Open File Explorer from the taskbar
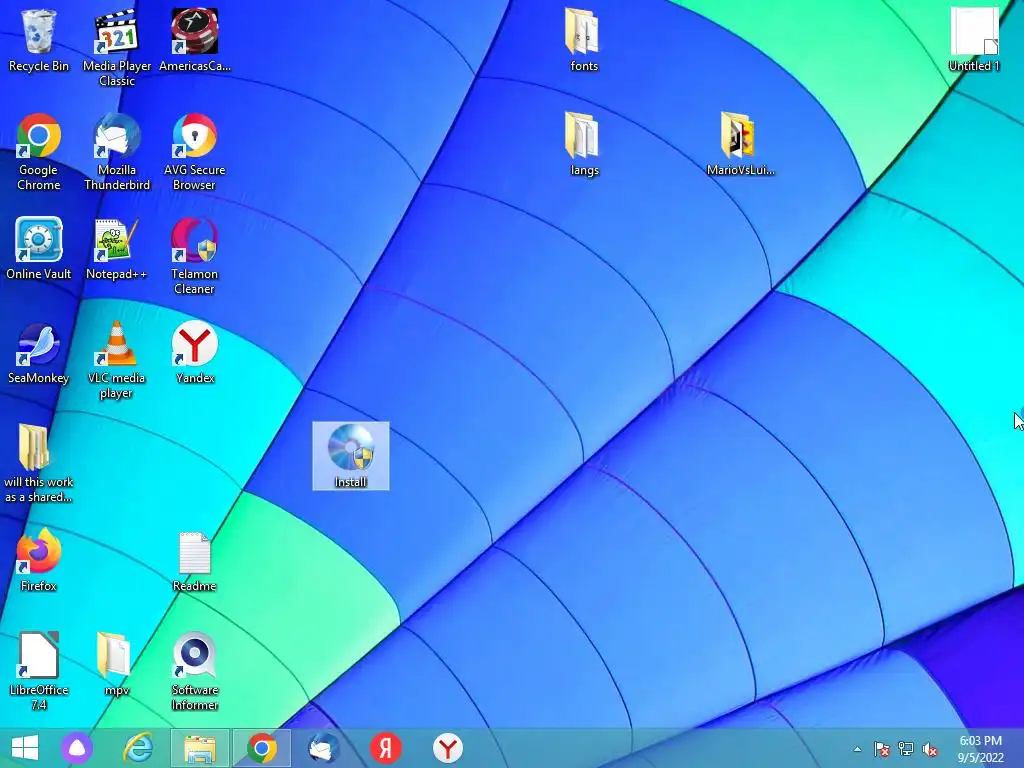The width and height of the screenshot is (1024, 768). point(200,748)
